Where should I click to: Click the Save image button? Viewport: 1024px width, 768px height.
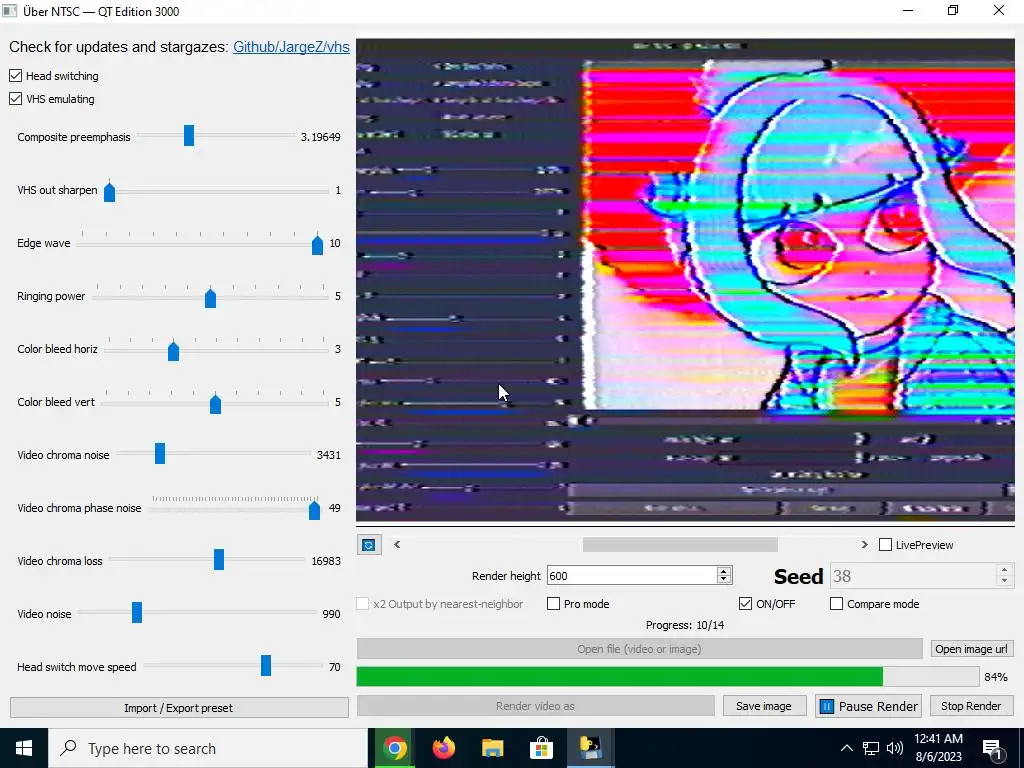763,706
